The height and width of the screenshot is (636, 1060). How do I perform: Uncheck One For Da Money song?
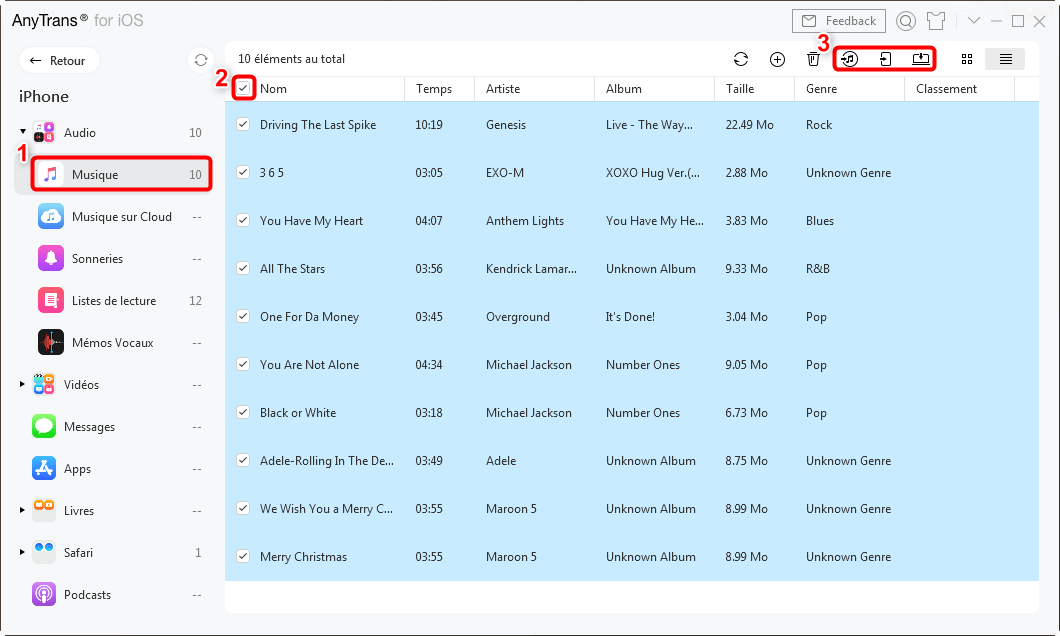pos(243,316)
